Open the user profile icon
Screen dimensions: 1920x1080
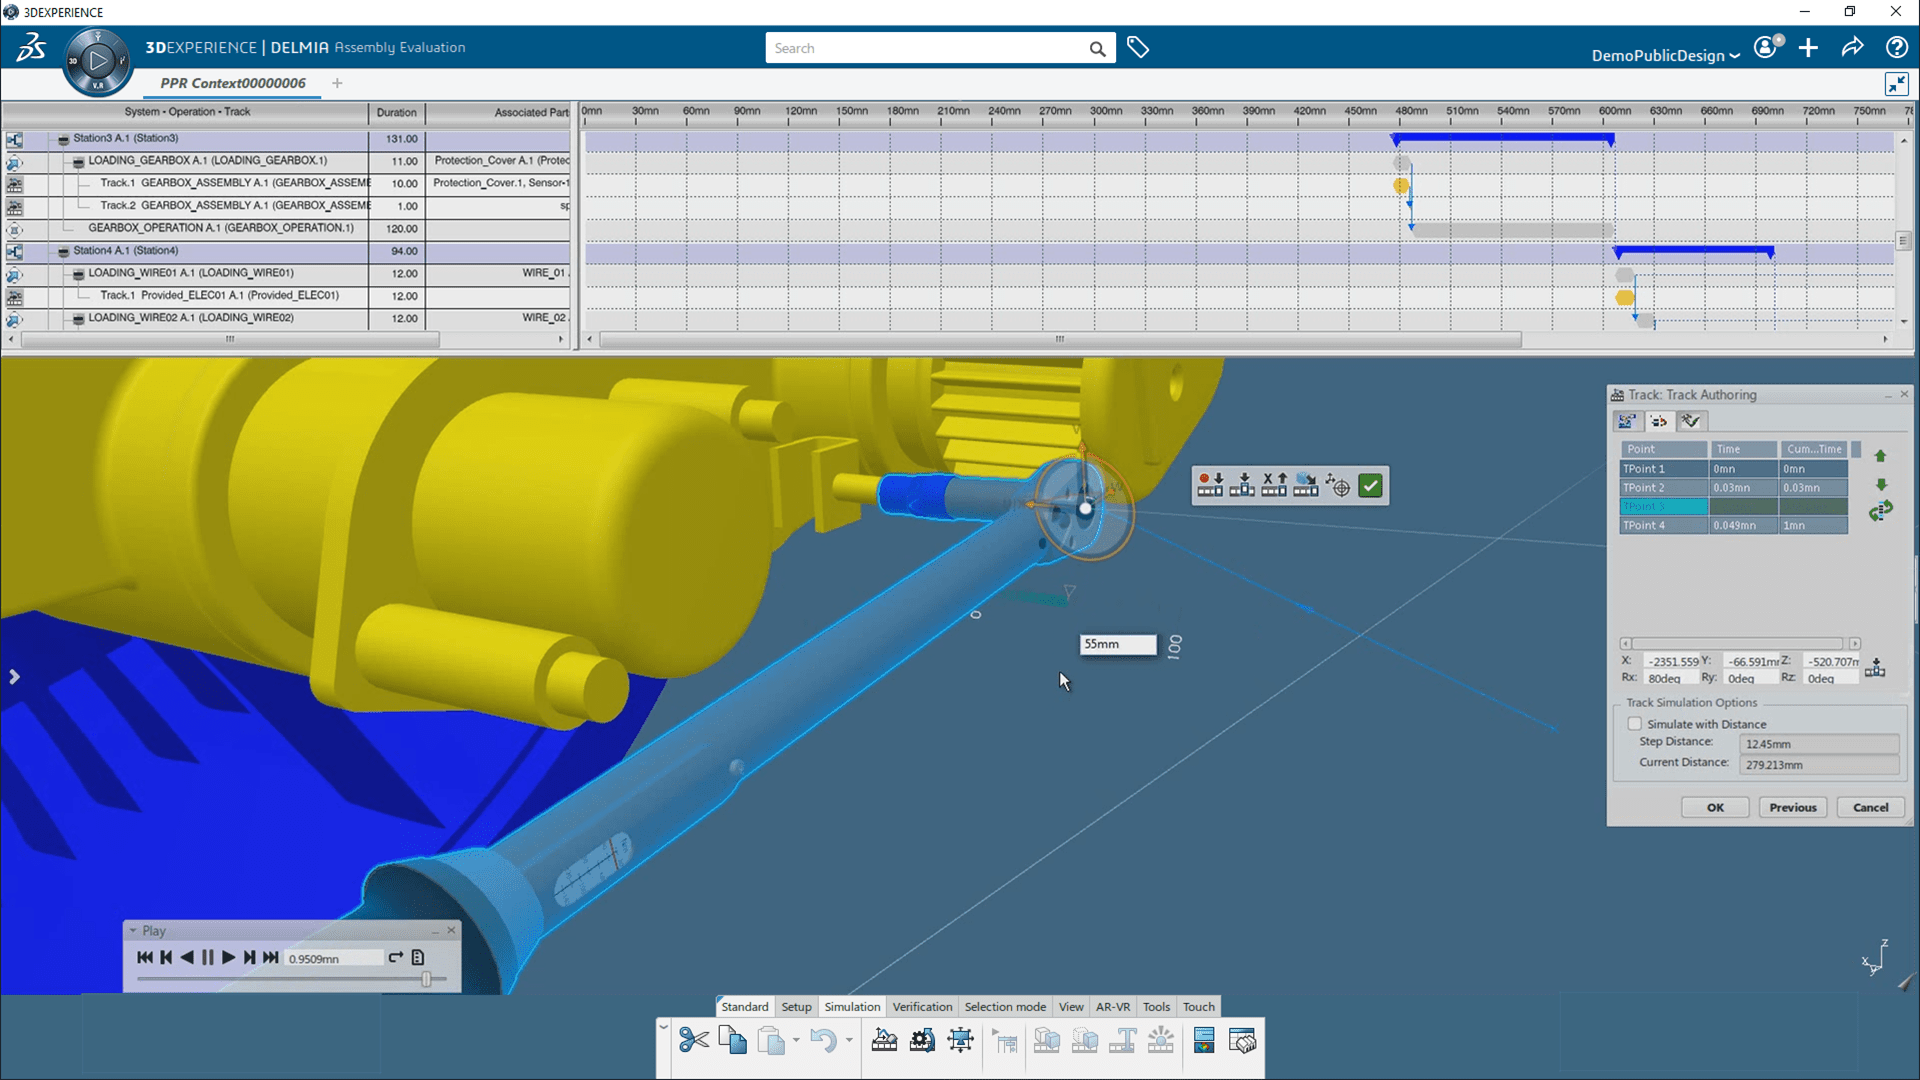pyautogui.click(x=1767, y=47)
